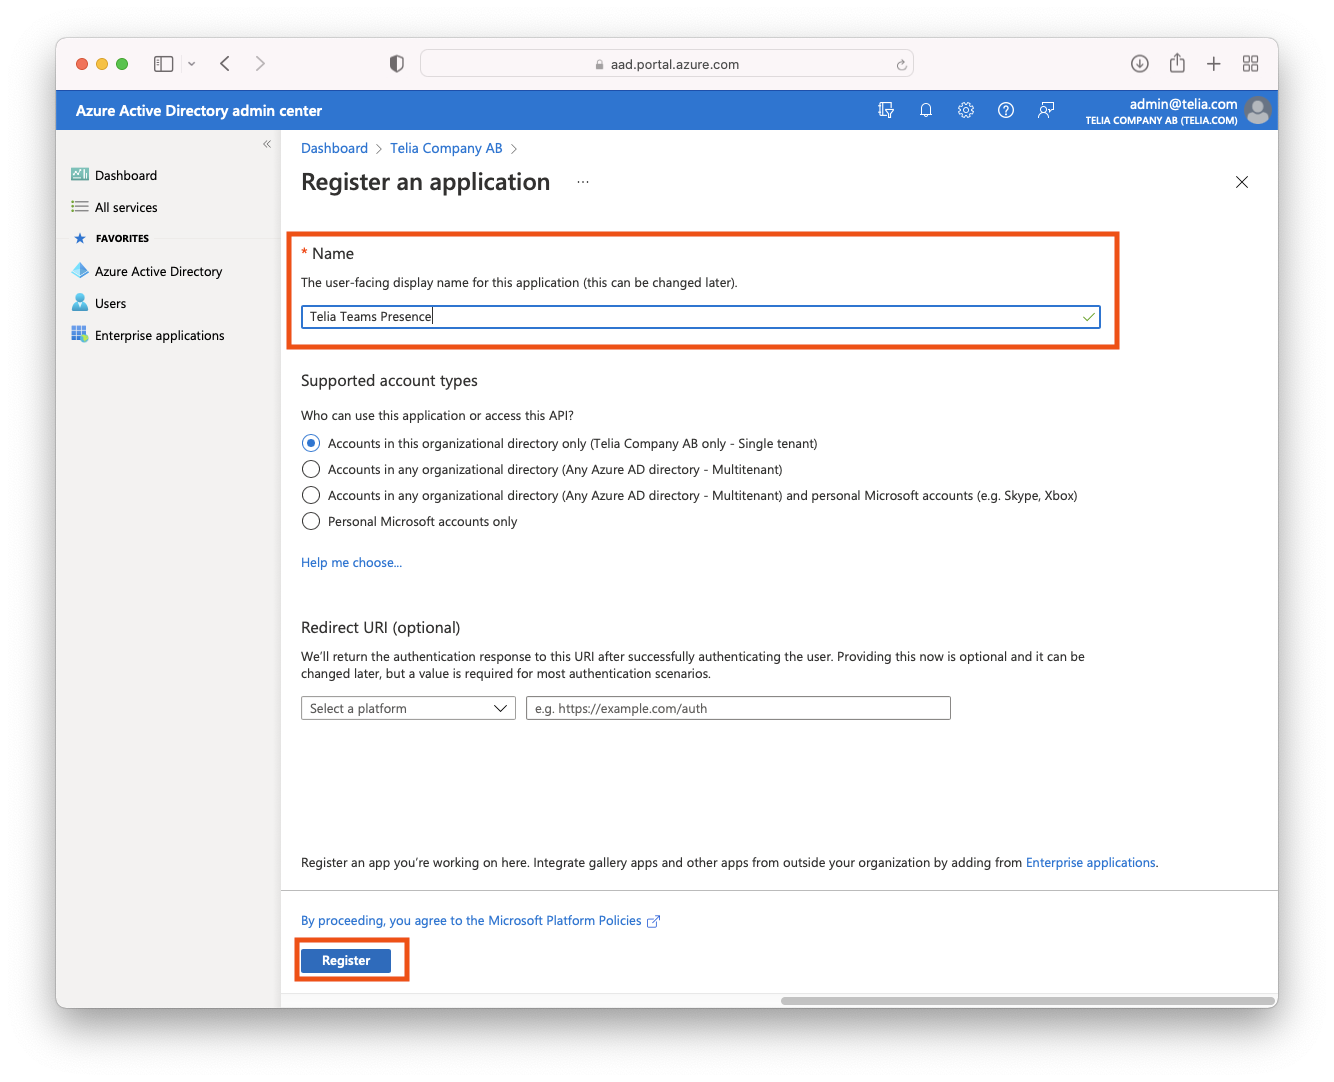Click the horizontal scrollbar at bottom
The image size is (1334, 1082).
[x=1027, y=1000]
